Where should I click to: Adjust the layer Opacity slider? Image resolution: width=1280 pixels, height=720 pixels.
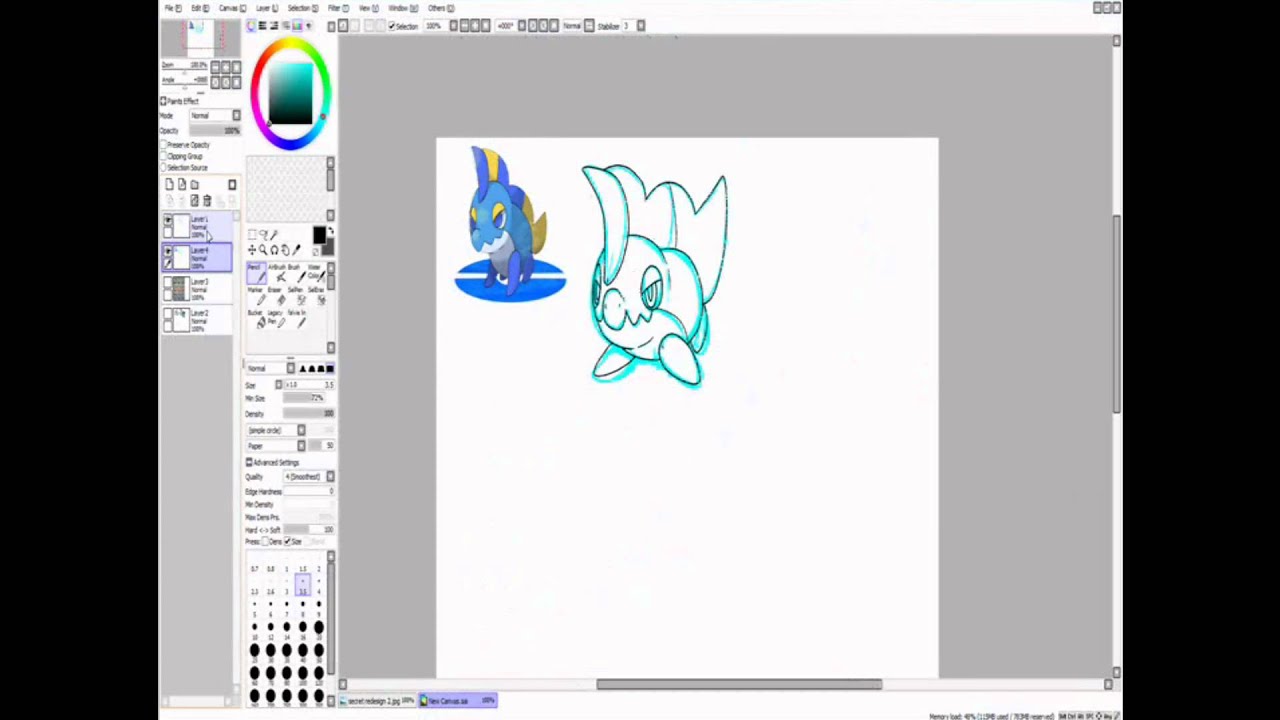pos(215,130)
